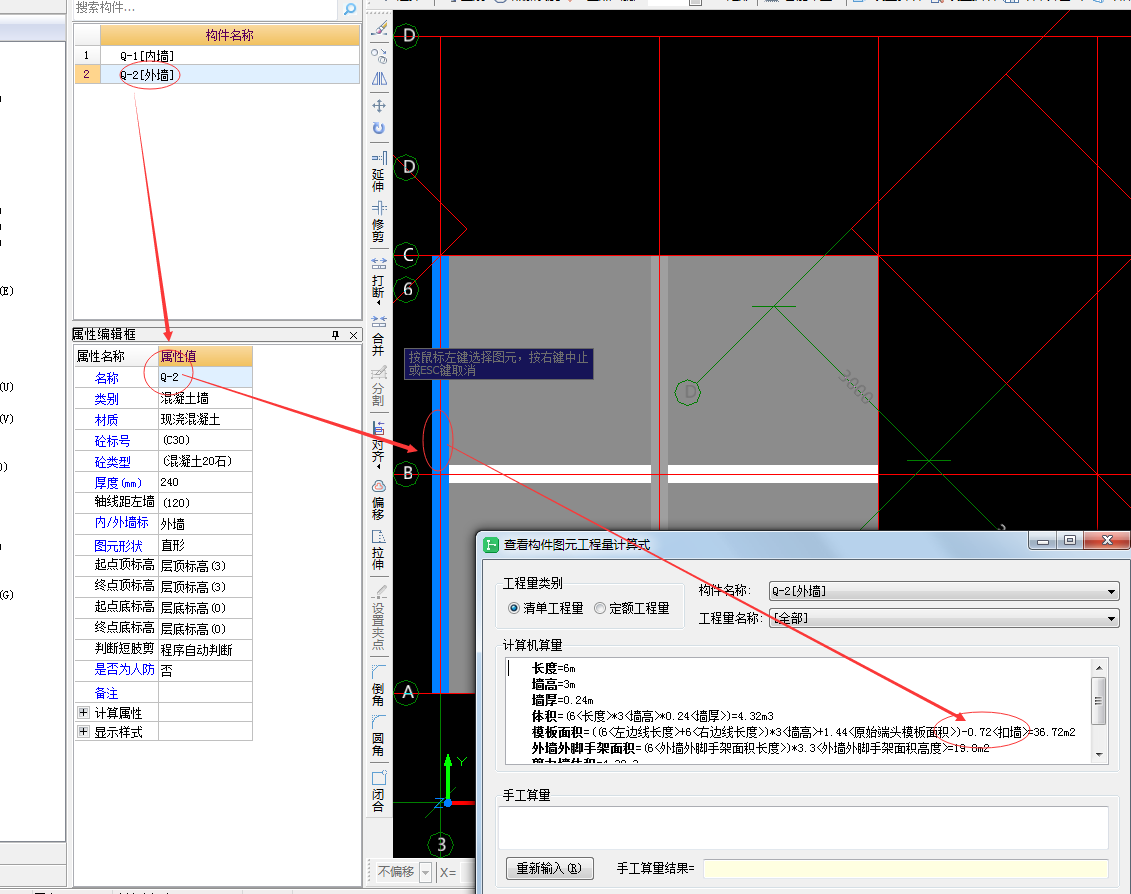Click inside the 手工算量 text area
The width and height of the screenshot is (1131, 894).
(x=803, y=828)
